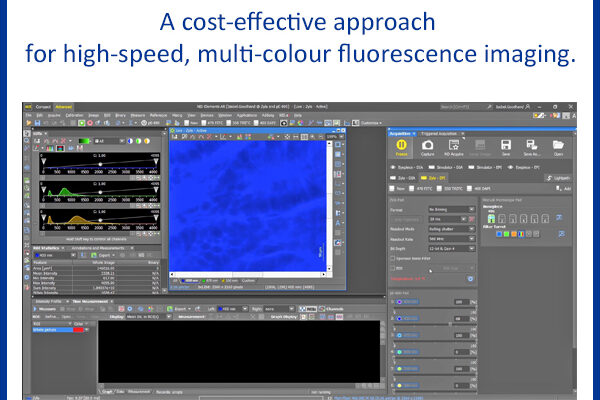
Task: Select the first nosepiece objective icon
Action: pyautogui.click(x=491, y=218)
